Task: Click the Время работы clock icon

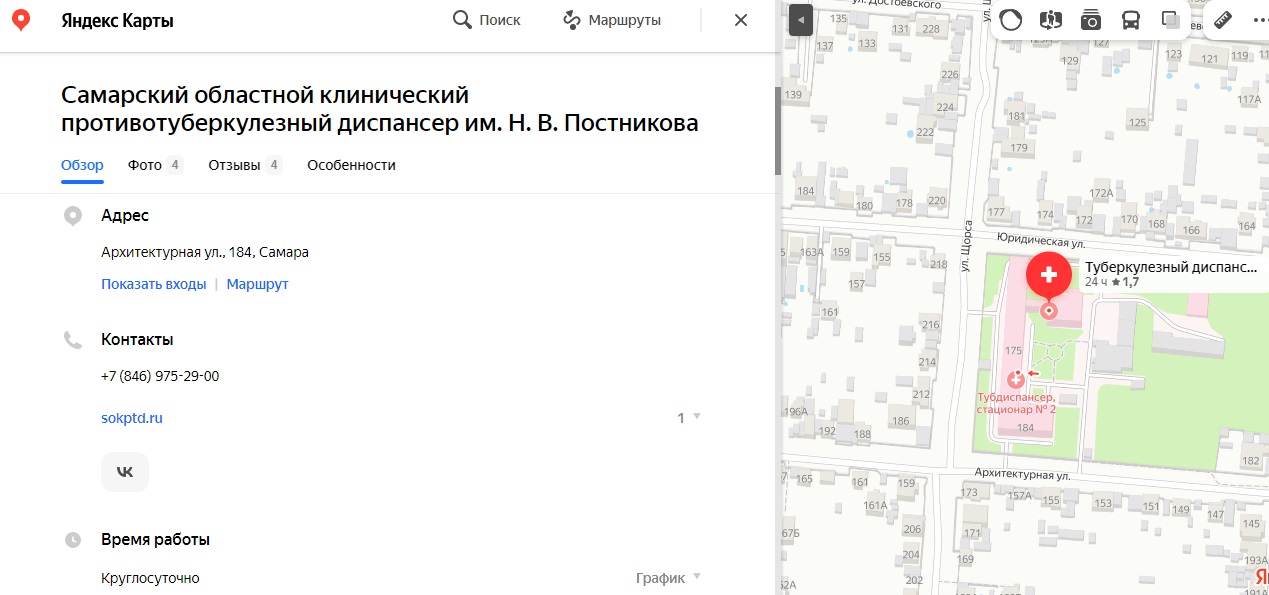Action: tap(72, 540)
